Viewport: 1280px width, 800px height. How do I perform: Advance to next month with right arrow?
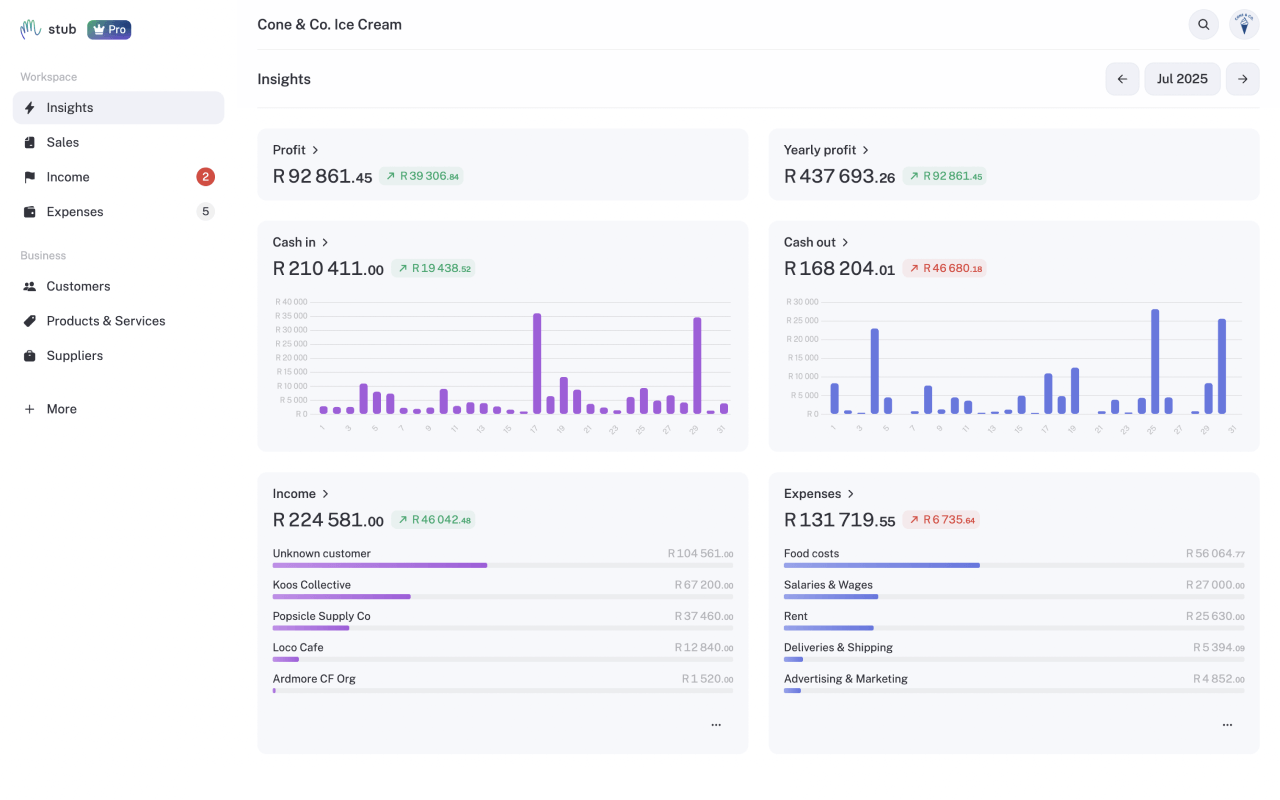[1242, 78]
